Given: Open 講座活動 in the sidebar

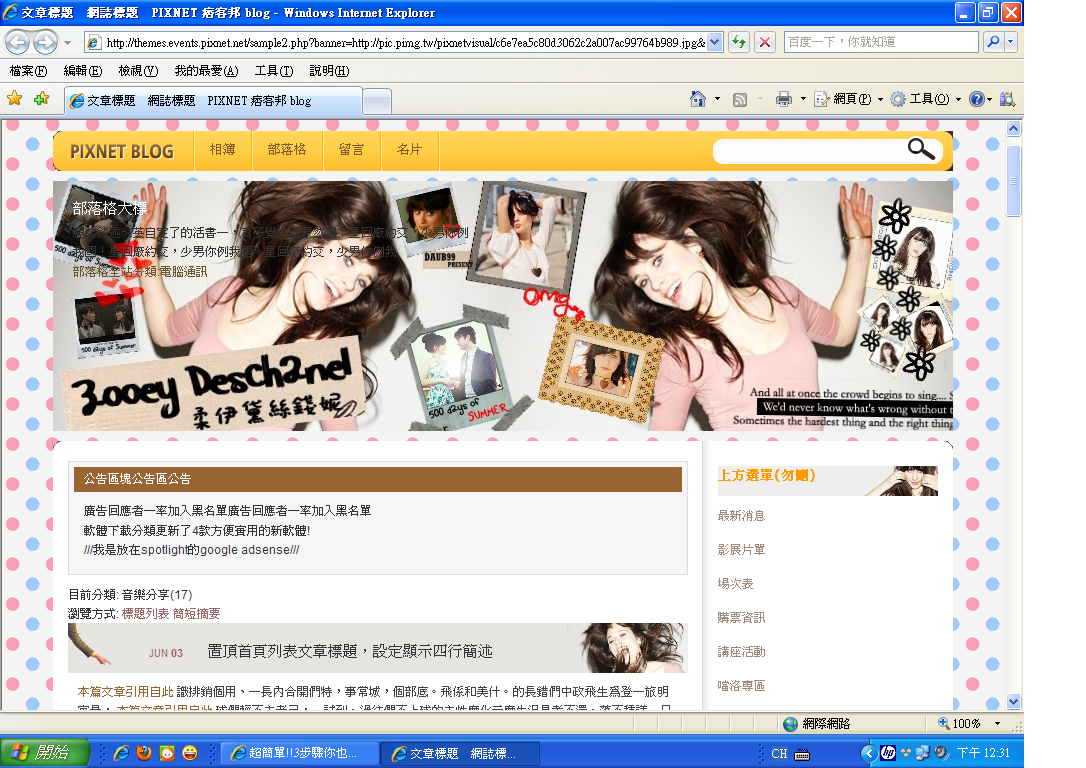Looking at the screenshot, I should (x=741, y=652).
